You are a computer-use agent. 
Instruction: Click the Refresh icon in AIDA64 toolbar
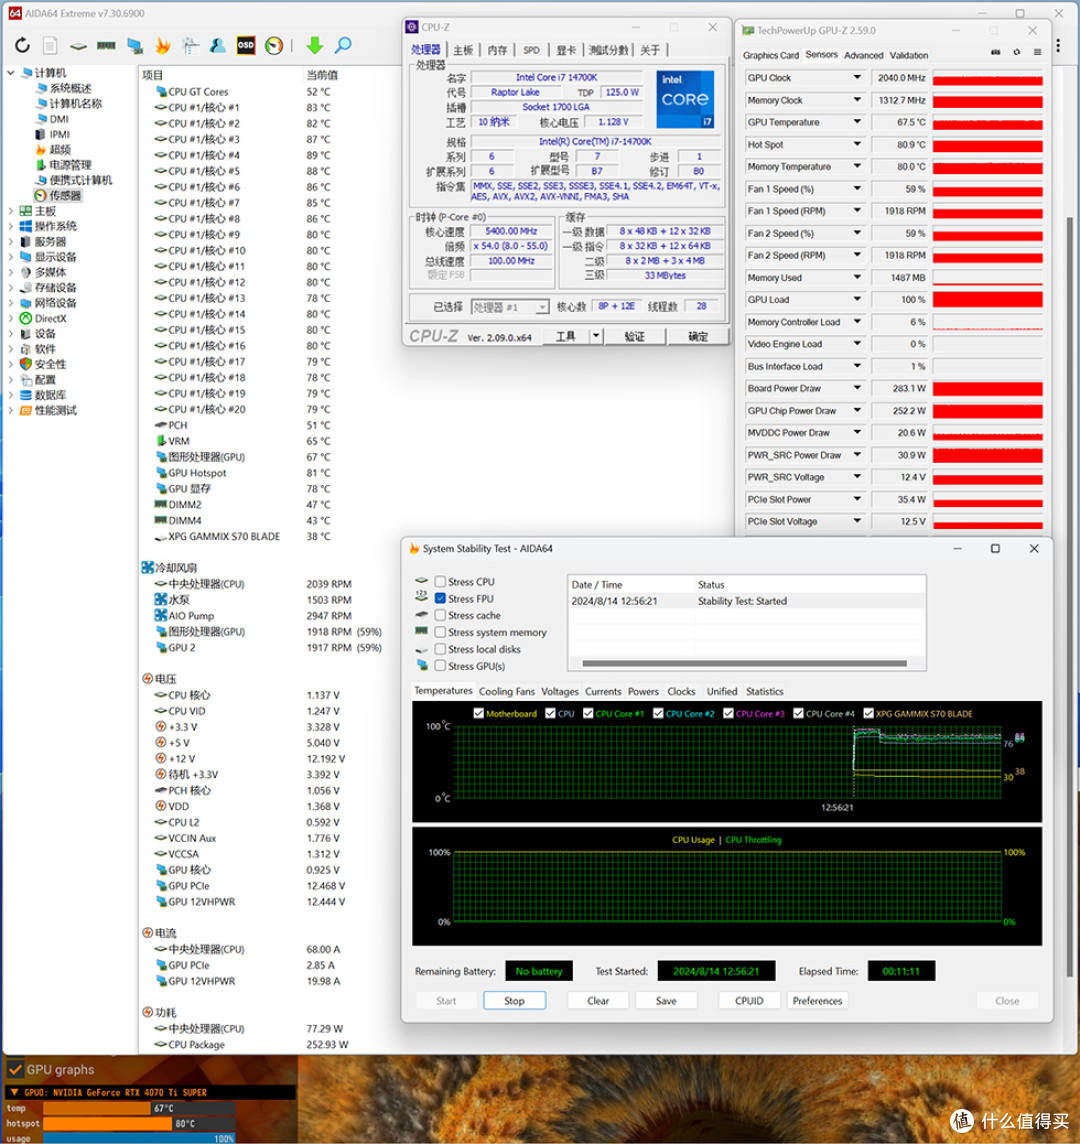pyautogui.click(x=23, y=45)
